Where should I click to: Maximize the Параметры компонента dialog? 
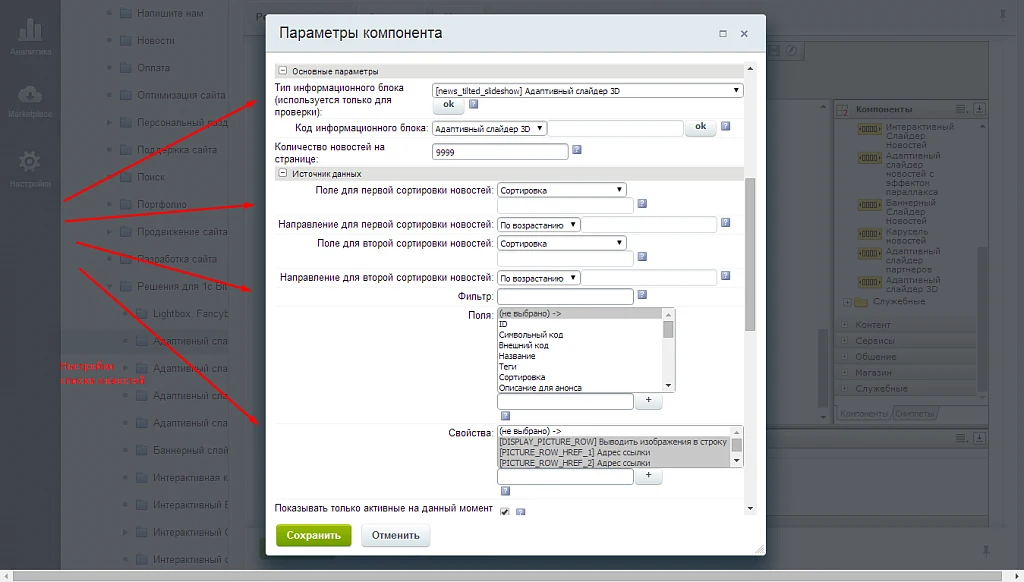click(723, 33)
